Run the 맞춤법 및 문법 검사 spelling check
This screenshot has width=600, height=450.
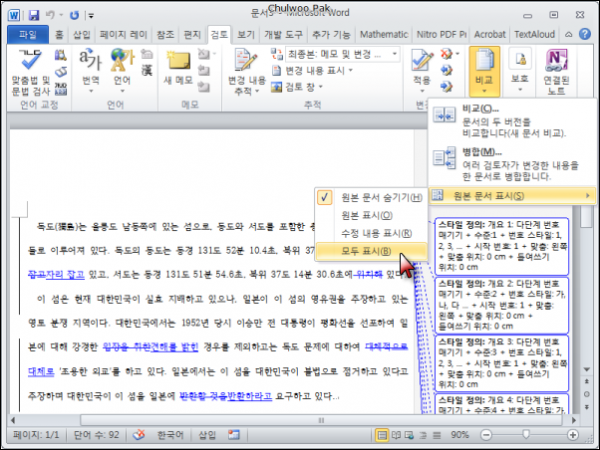pyautogui.click(x=31, y=73)
